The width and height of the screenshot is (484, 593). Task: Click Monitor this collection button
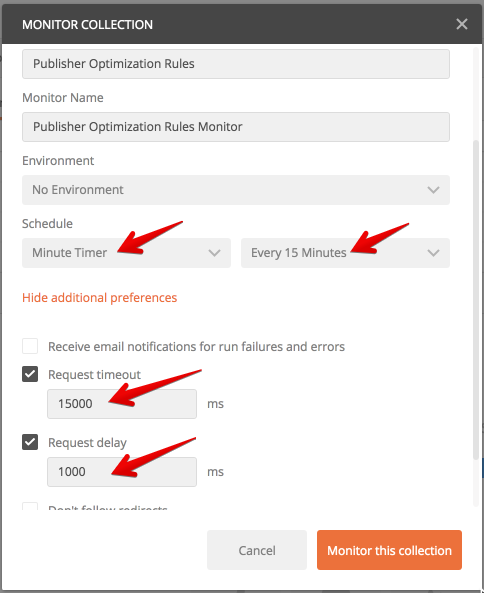[389, 550]
